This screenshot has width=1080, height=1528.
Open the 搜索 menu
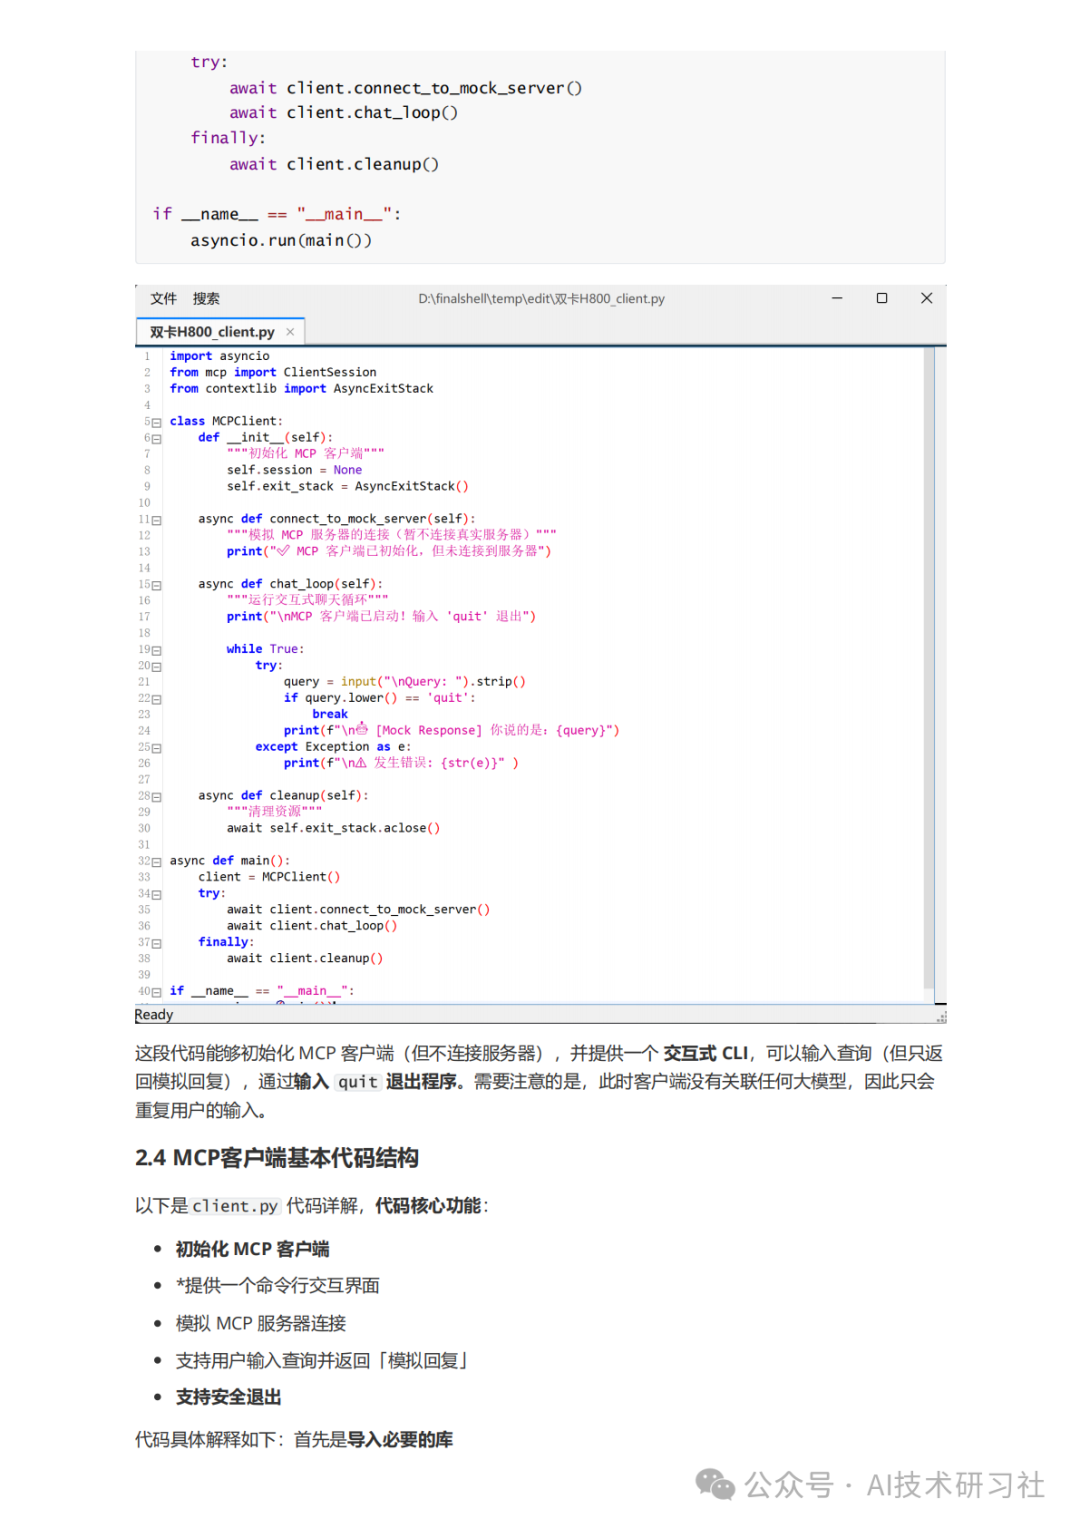207,298
